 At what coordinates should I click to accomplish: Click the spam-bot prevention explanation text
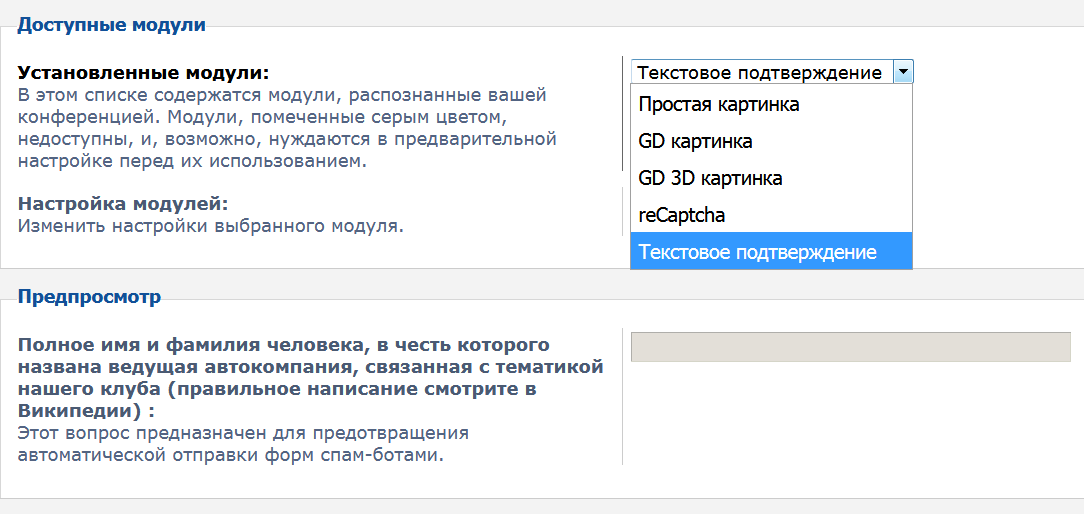point(243,444)
